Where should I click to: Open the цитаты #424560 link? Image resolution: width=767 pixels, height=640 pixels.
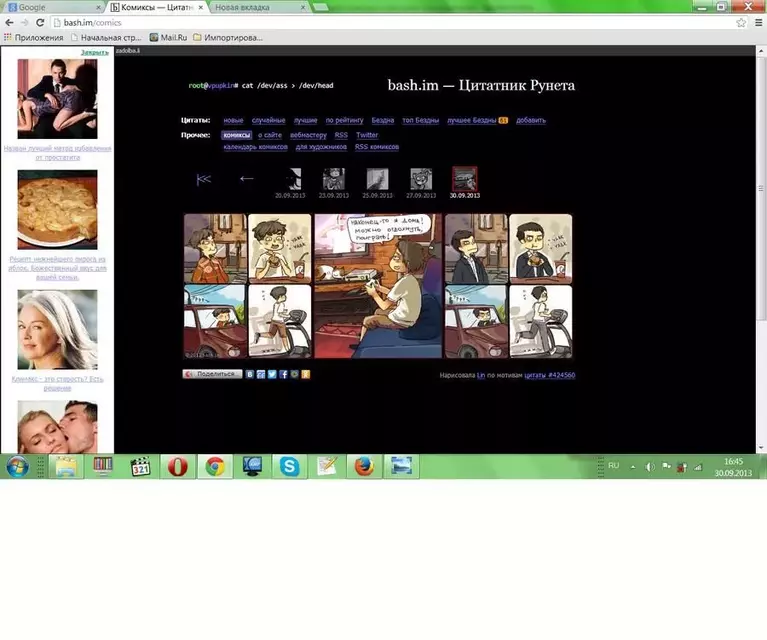pos(550,375)
